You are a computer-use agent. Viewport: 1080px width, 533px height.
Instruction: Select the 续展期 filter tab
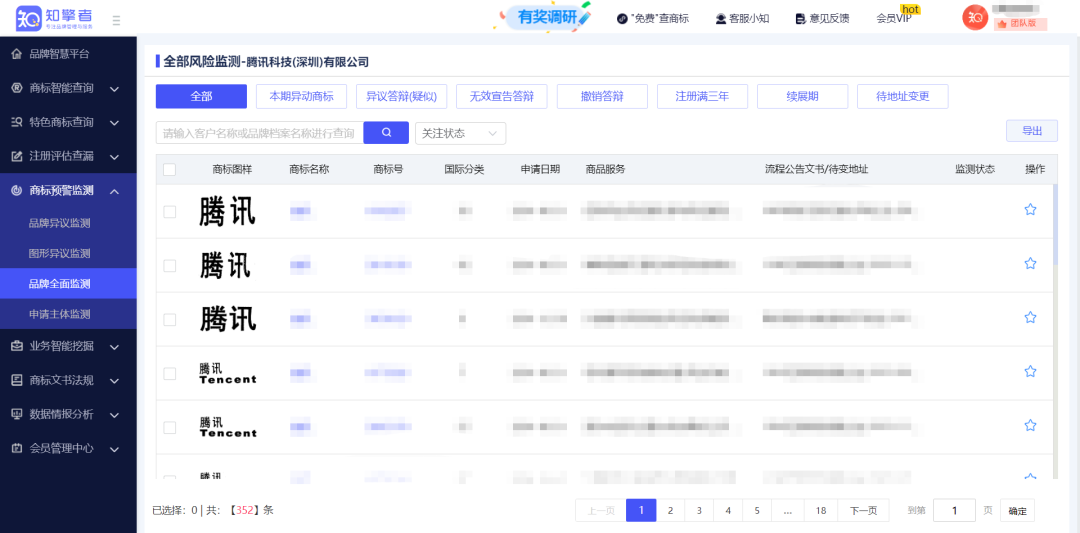(802, 96)
